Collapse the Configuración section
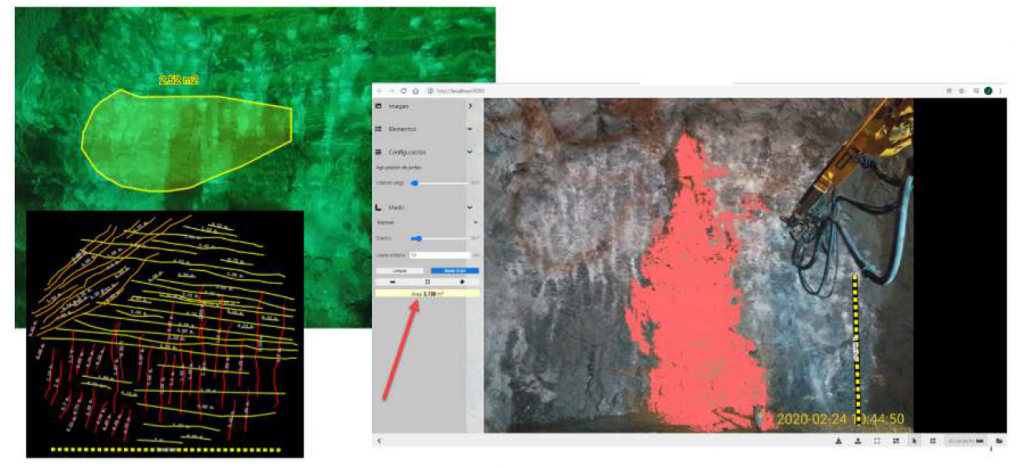Screen dimensions: 1024x468 click(x=470, y=152)
